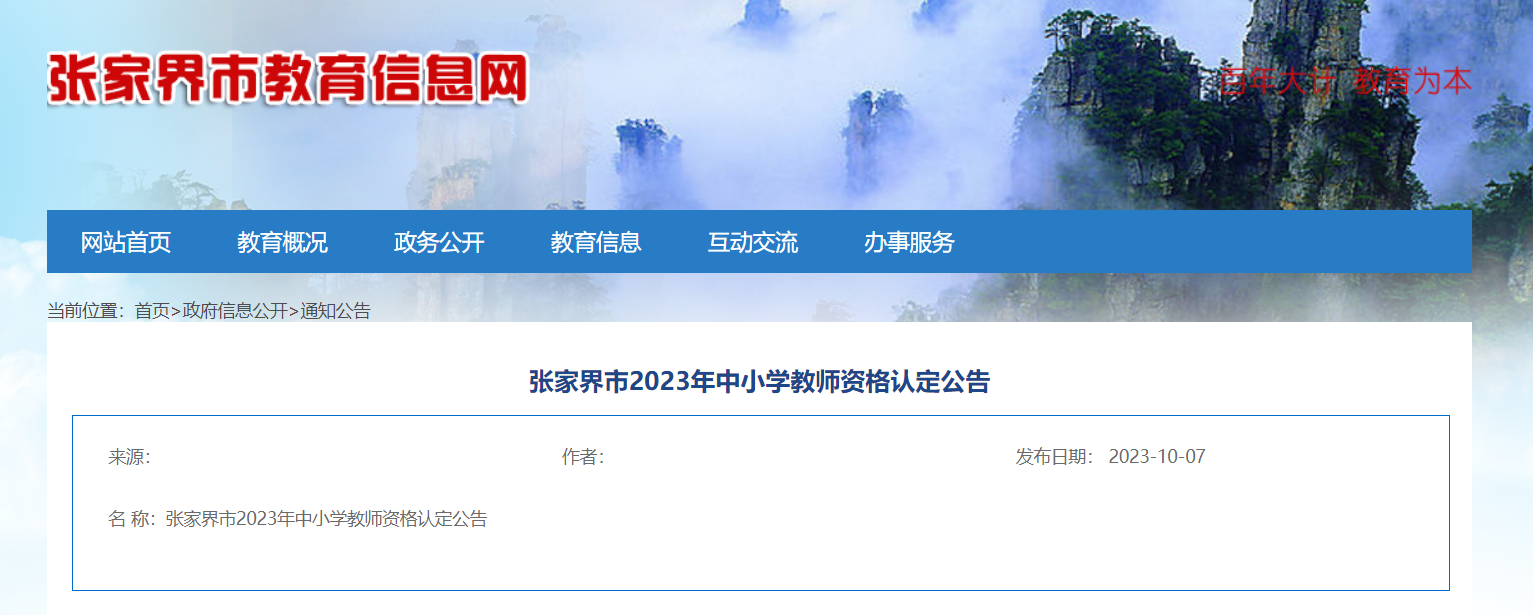Click the bold blue article title heading
Image resolution: width=1533 pixels, height=615 pixels.
pyautogui.click(x=759, y=382)
